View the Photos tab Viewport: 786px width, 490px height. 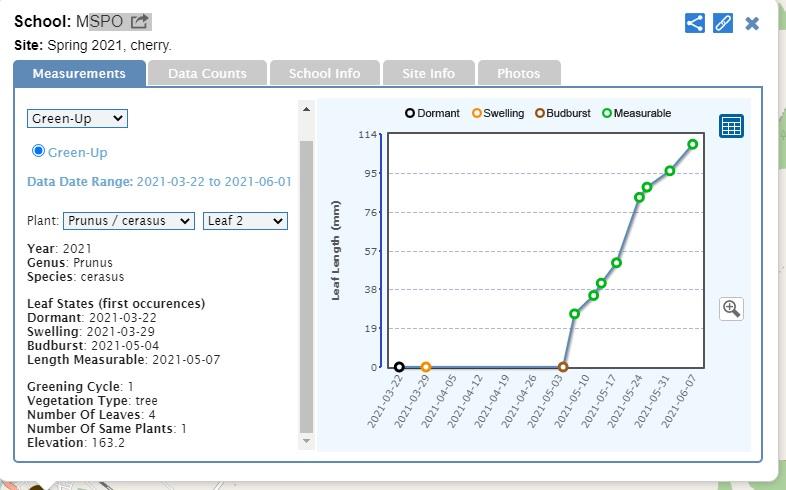[x=518, y=73]
